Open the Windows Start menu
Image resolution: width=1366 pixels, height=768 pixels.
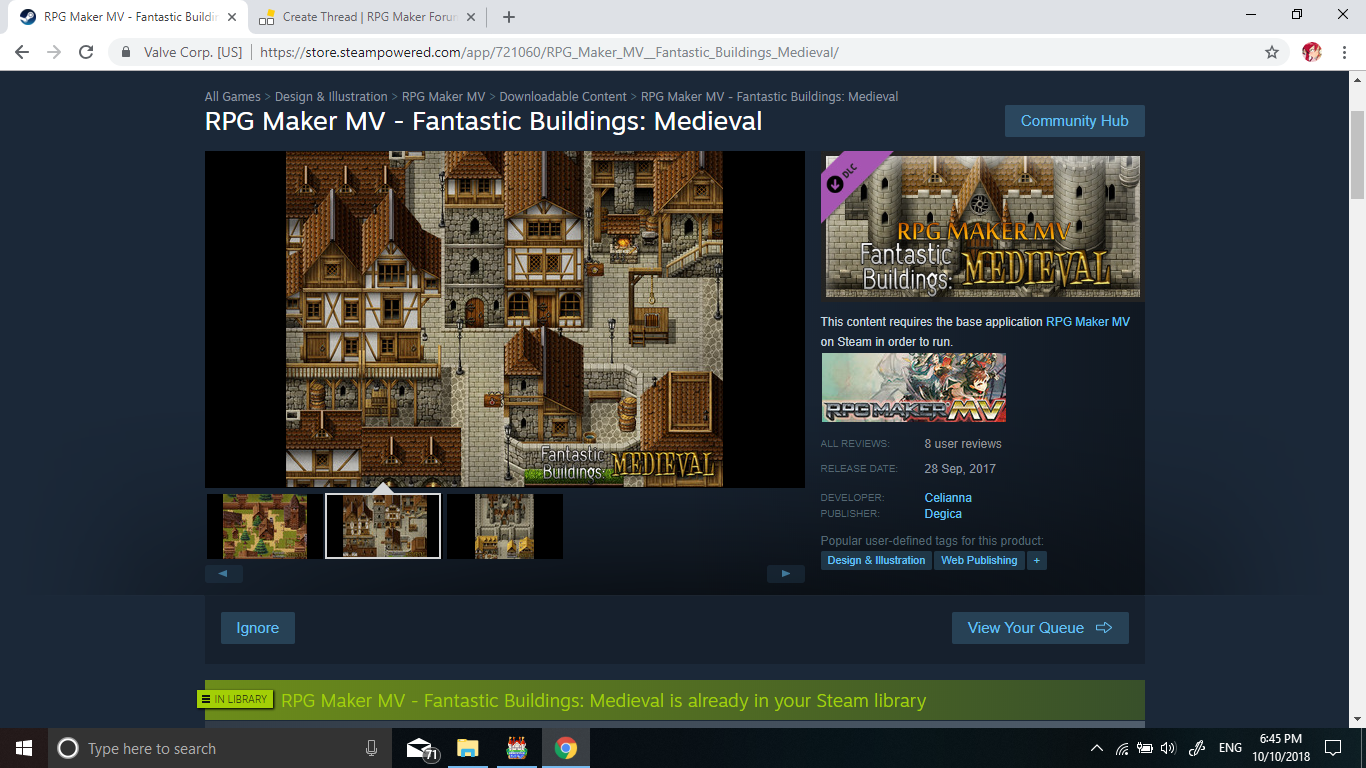[24, 748]
